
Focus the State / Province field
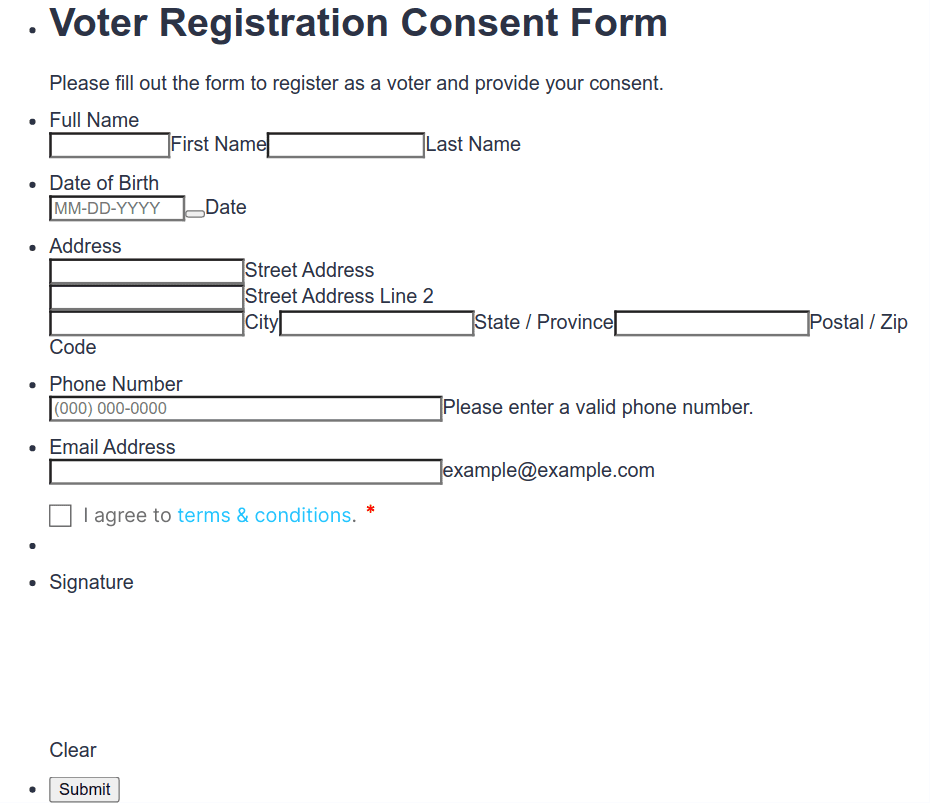(x=377, y=324)
